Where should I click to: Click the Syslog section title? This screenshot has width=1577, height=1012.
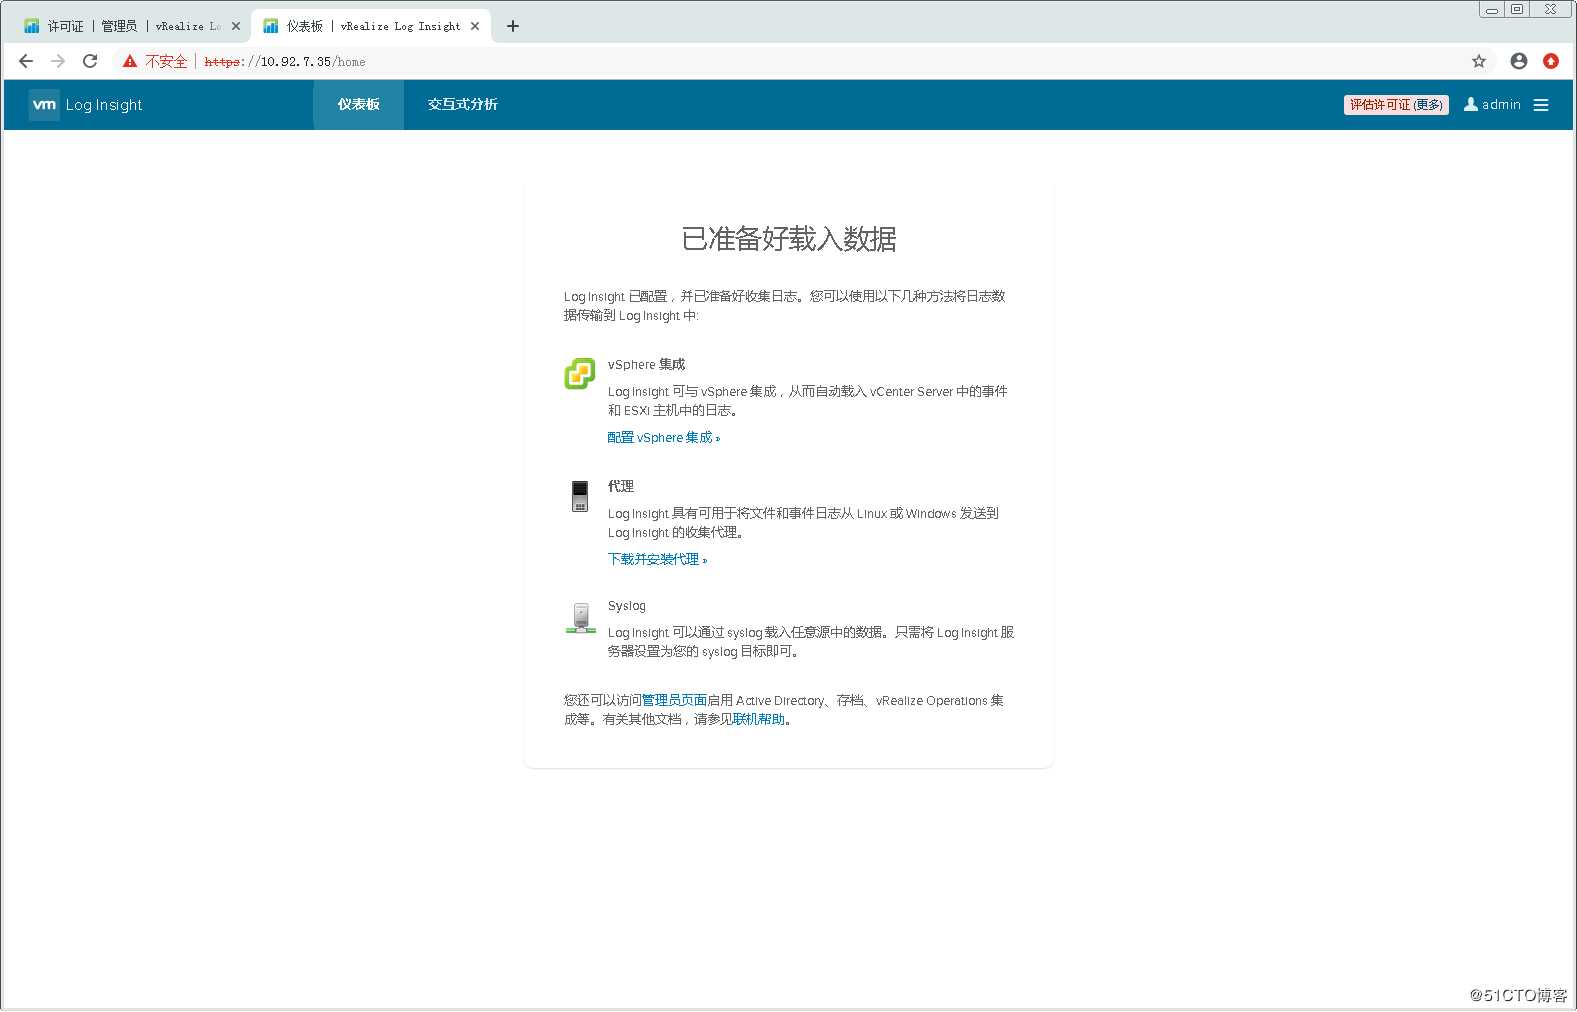(x=627, y=606)
